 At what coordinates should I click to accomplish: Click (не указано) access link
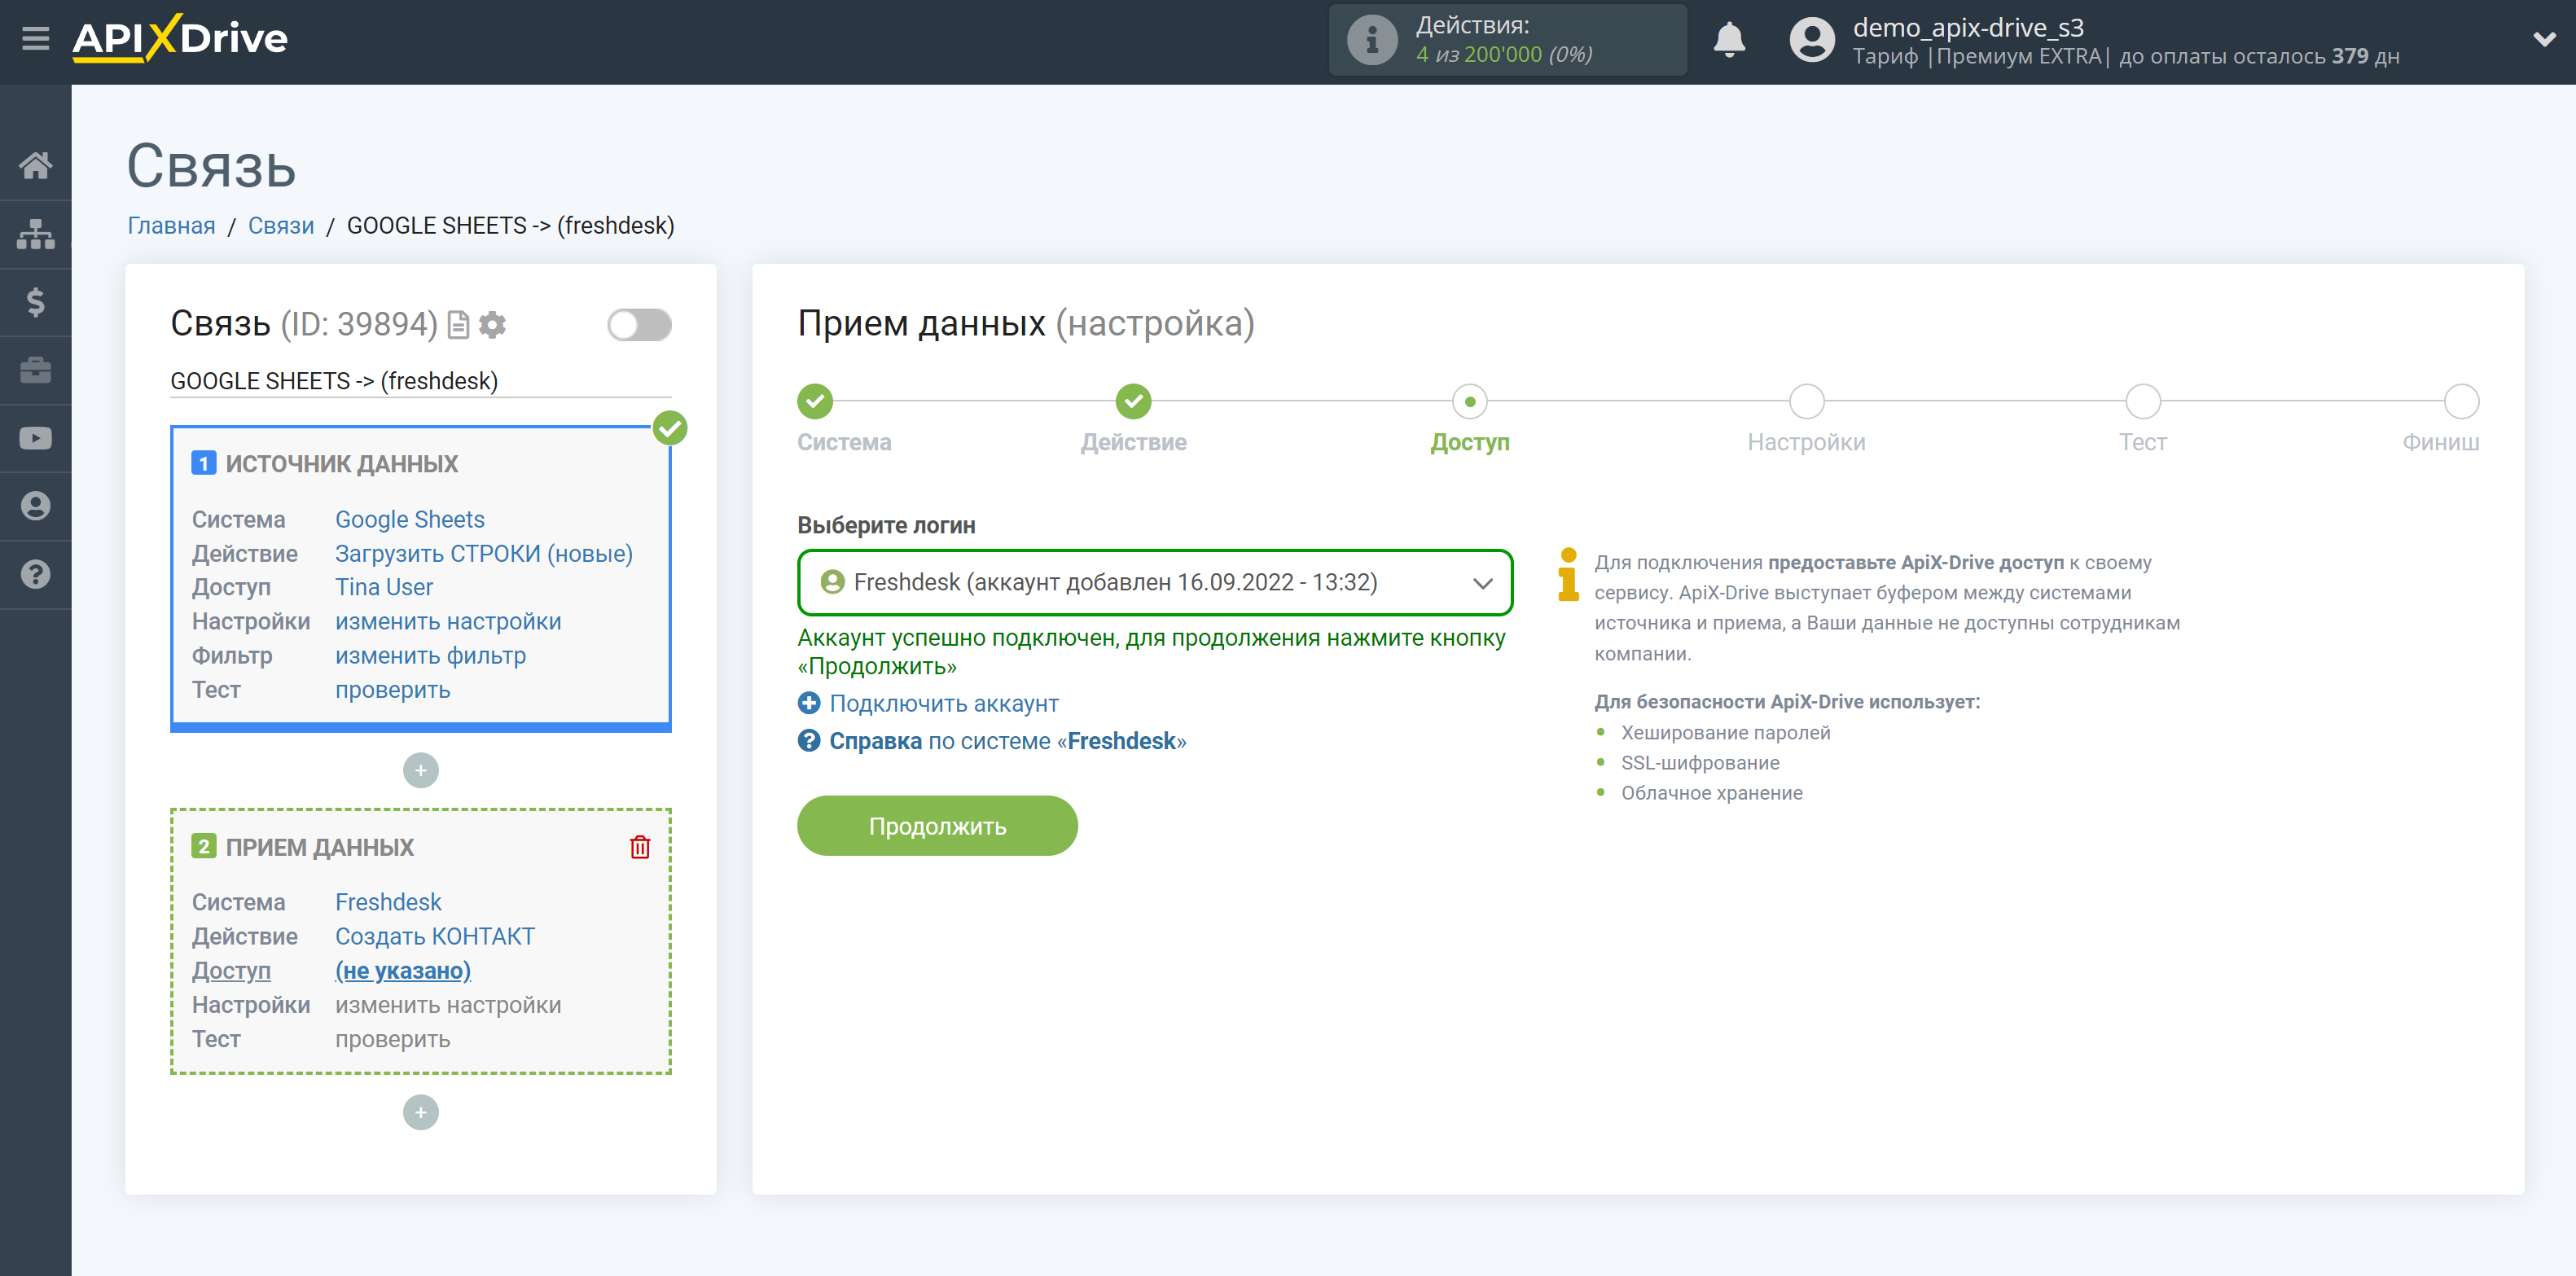click(x=403, y=970)
